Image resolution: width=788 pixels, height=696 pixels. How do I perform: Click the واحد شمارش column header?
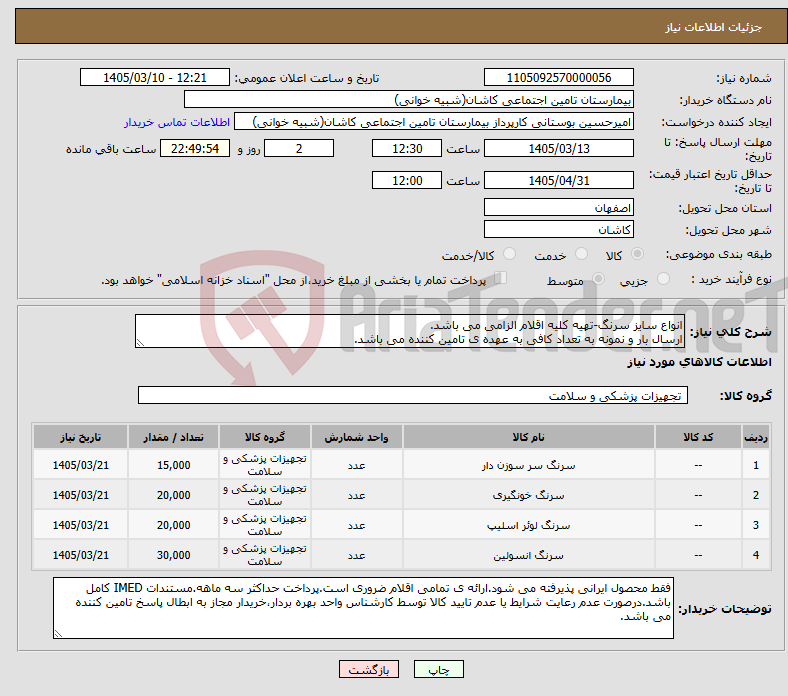356,437
